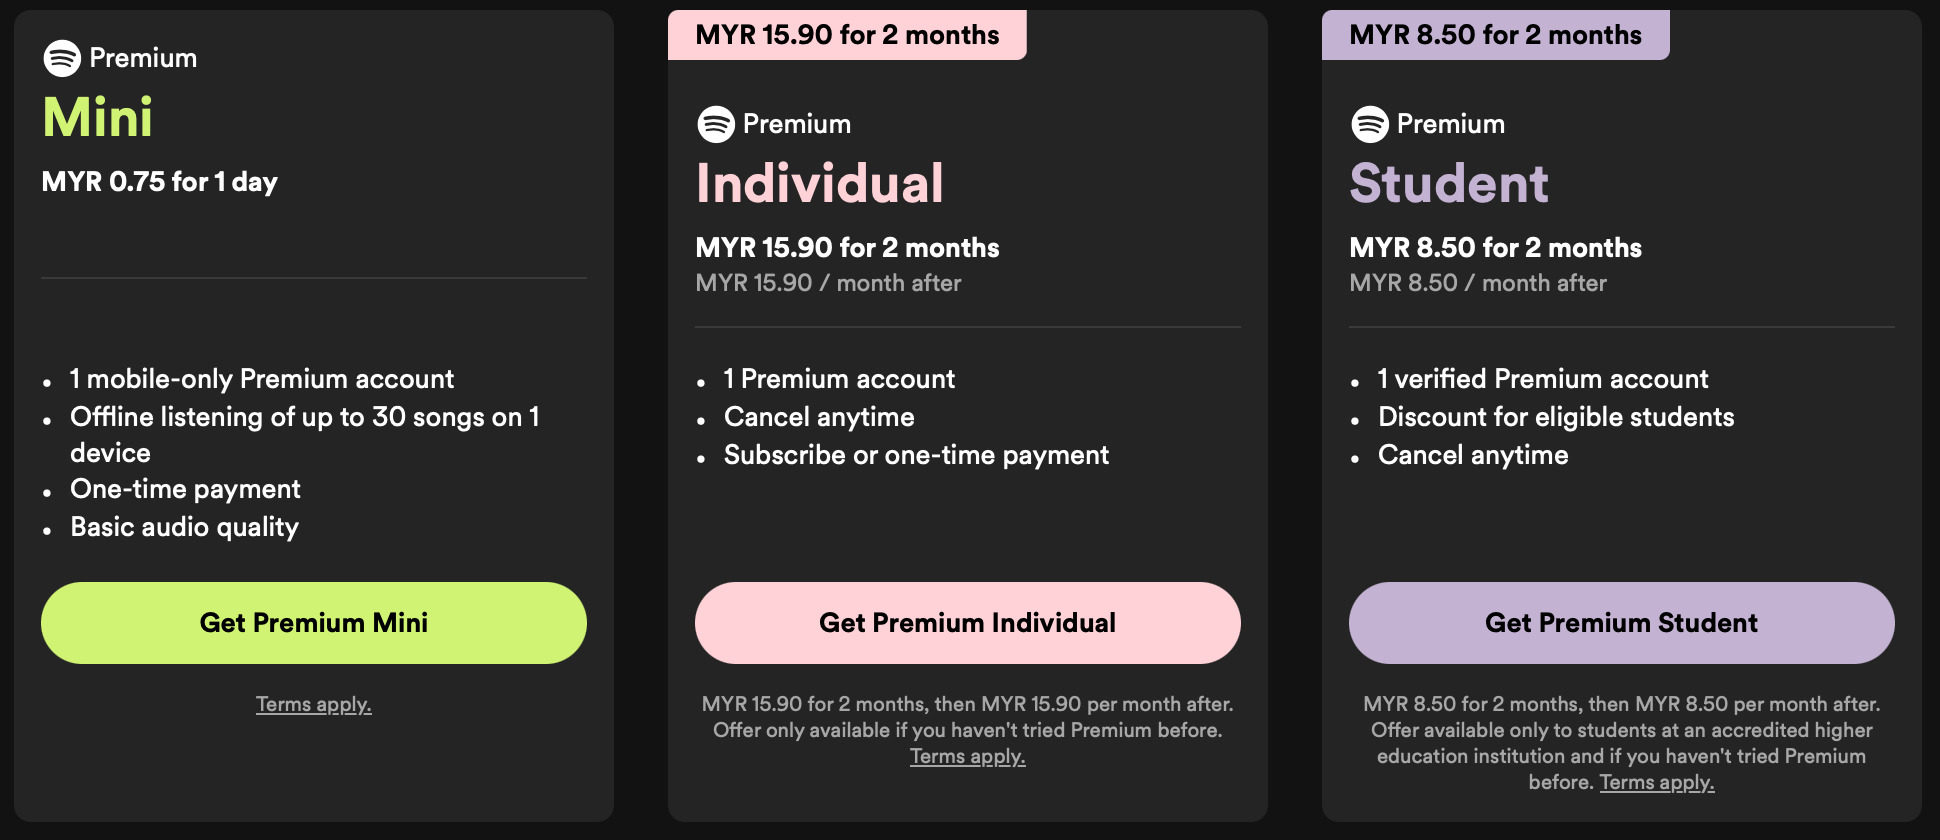Click "MYR 15.90 / month after" text

point(828,283)
